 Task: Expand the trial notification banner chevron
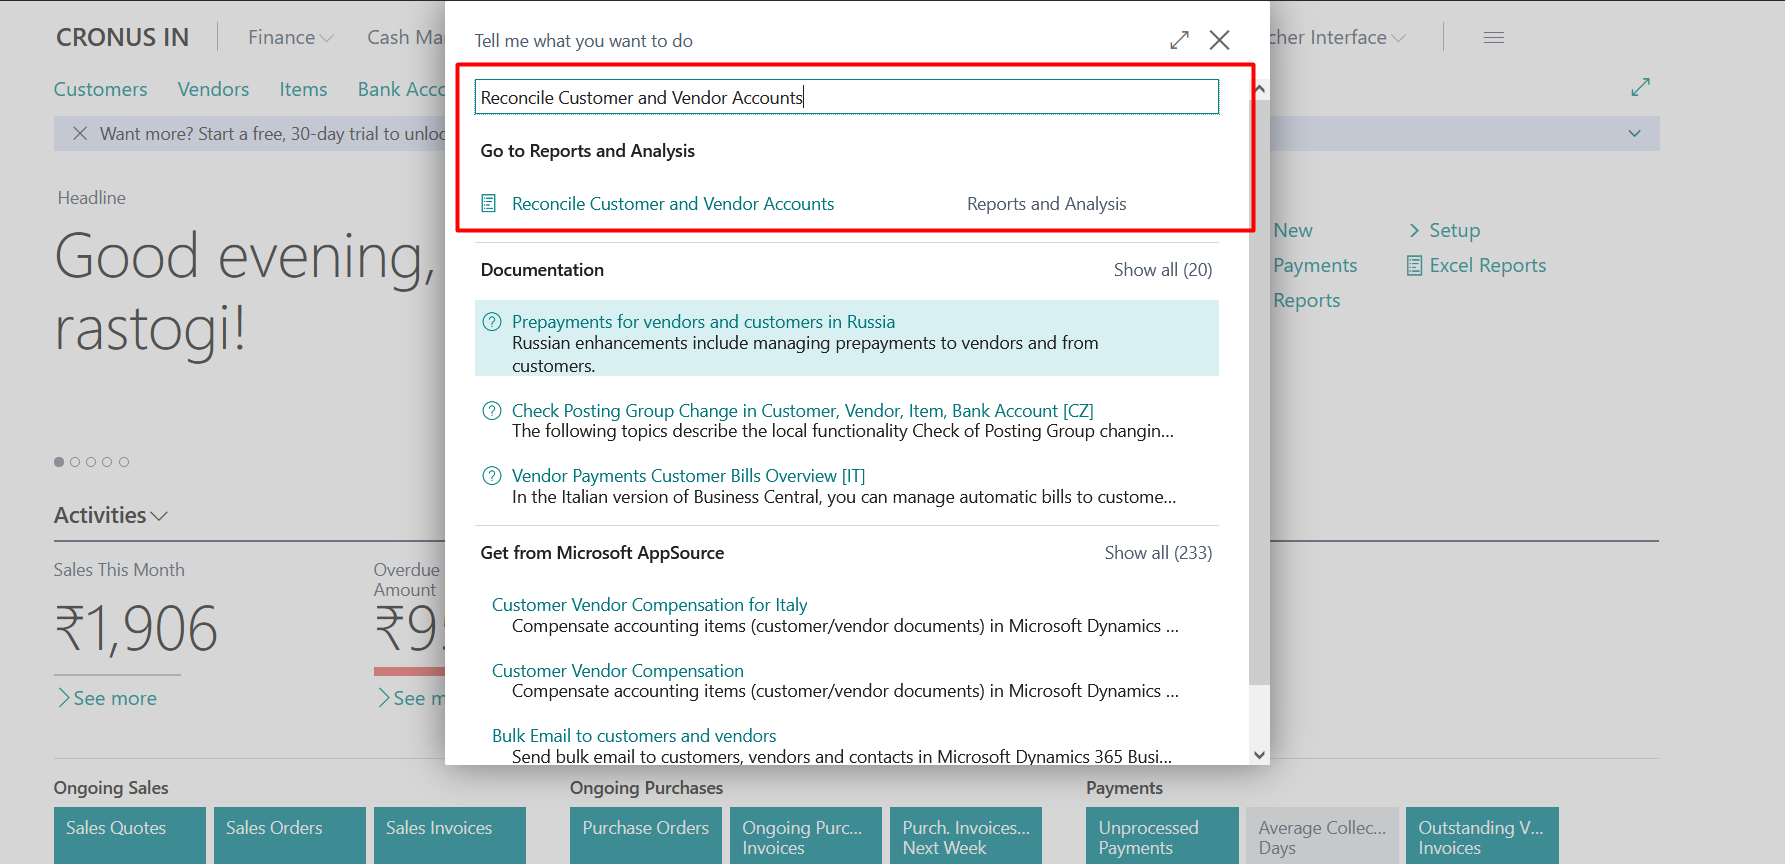(1634, 134)
